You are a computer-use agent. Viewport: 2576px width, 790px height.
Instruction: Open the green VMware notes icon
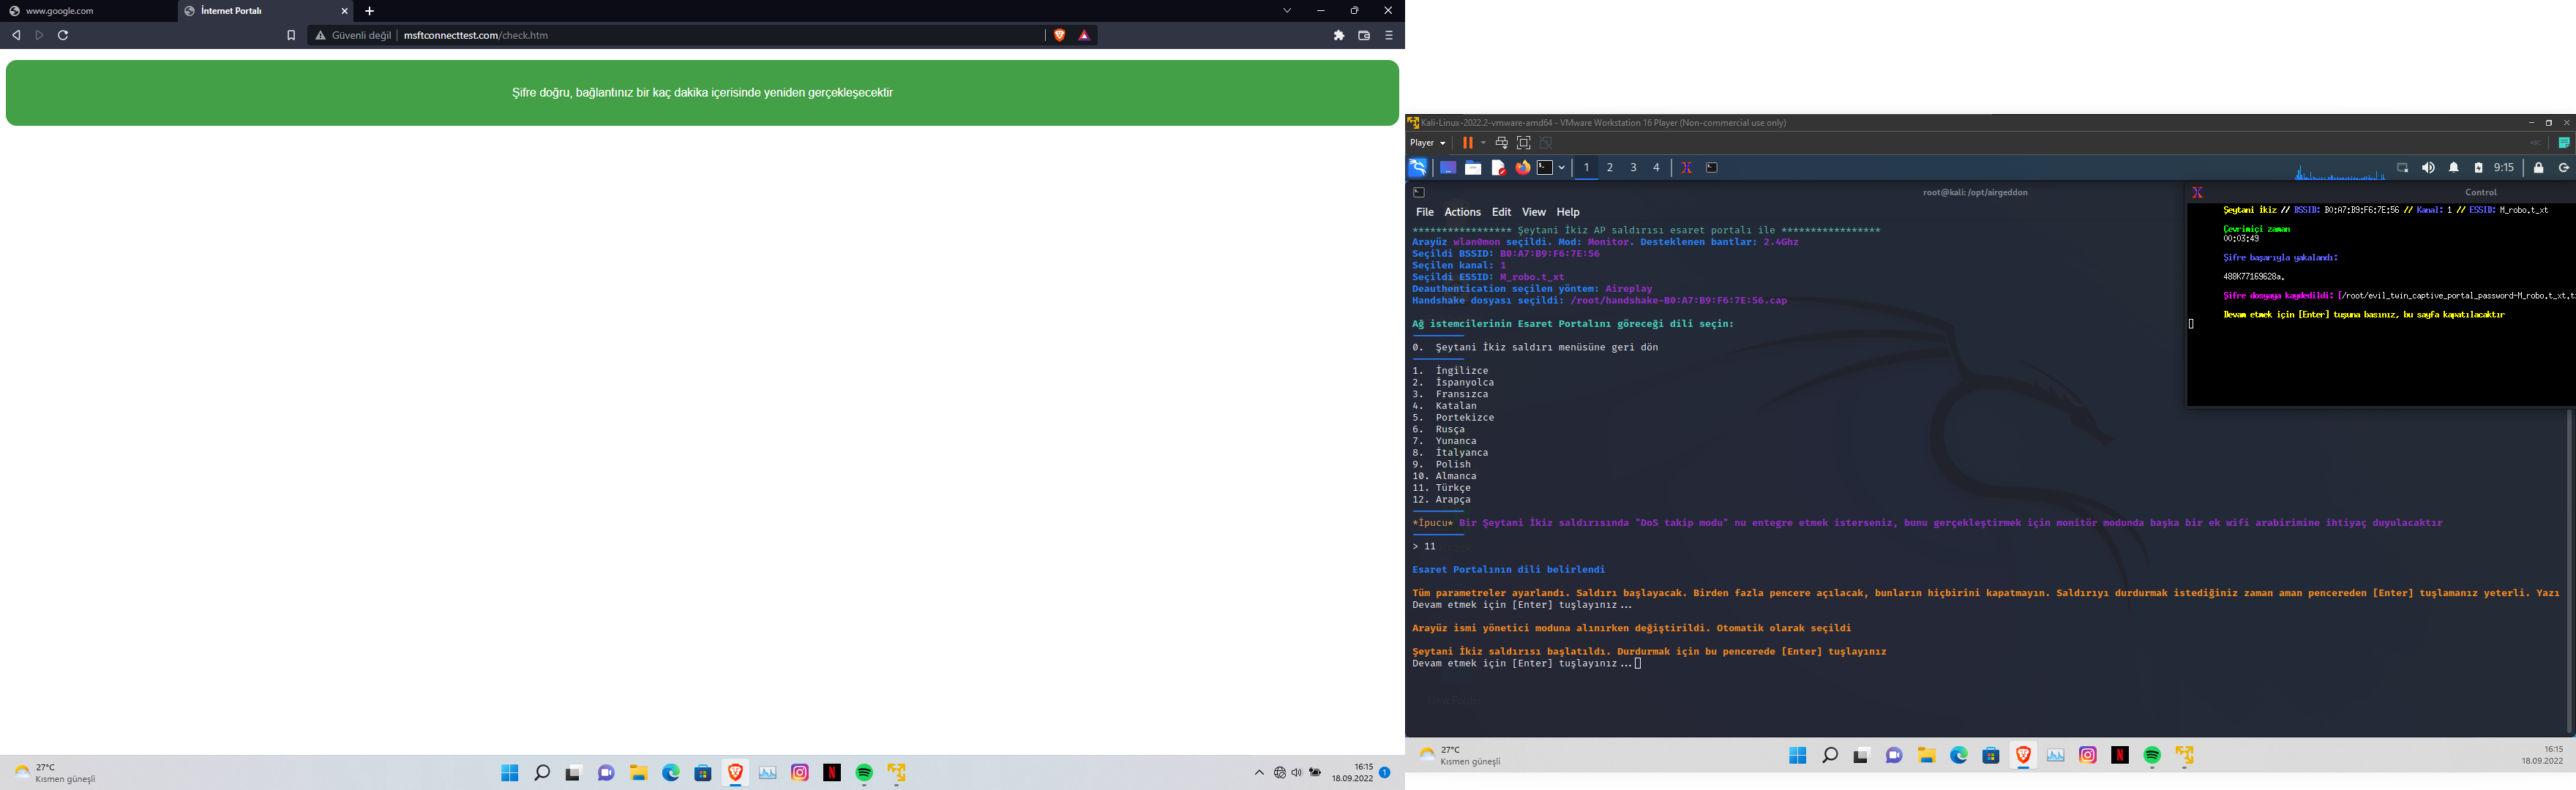2564,143
